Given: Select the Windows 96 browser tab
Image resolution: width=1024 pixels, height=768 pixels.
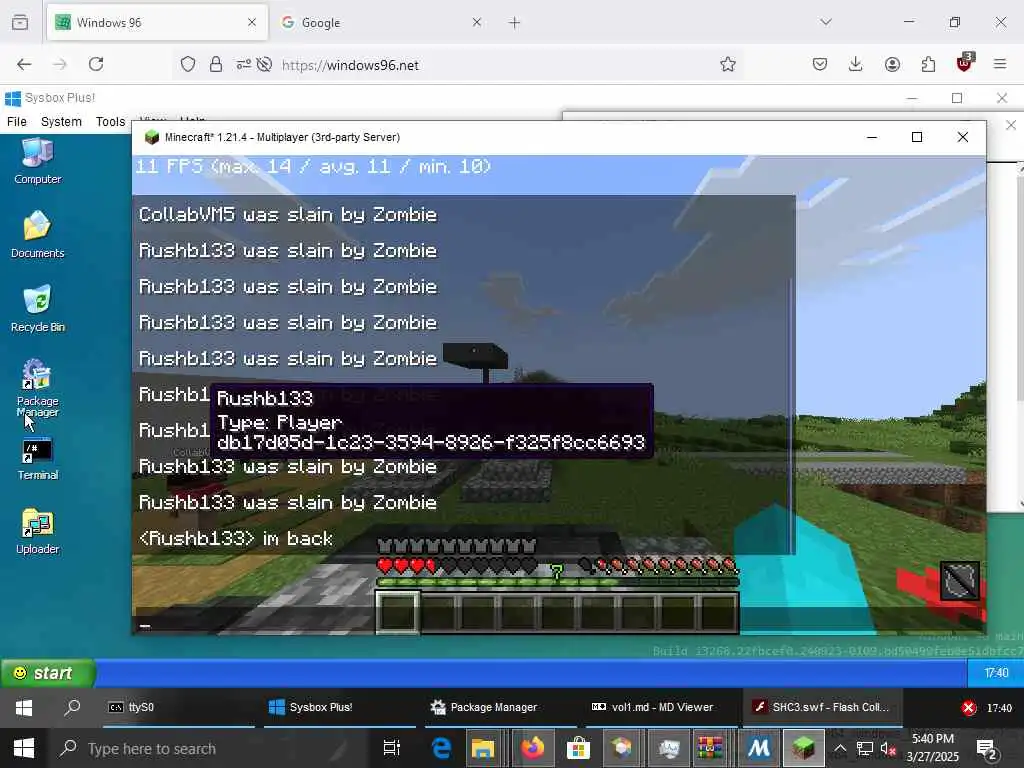Looking at the screenshot, I should pyautogui.click(x=157, y=23).
